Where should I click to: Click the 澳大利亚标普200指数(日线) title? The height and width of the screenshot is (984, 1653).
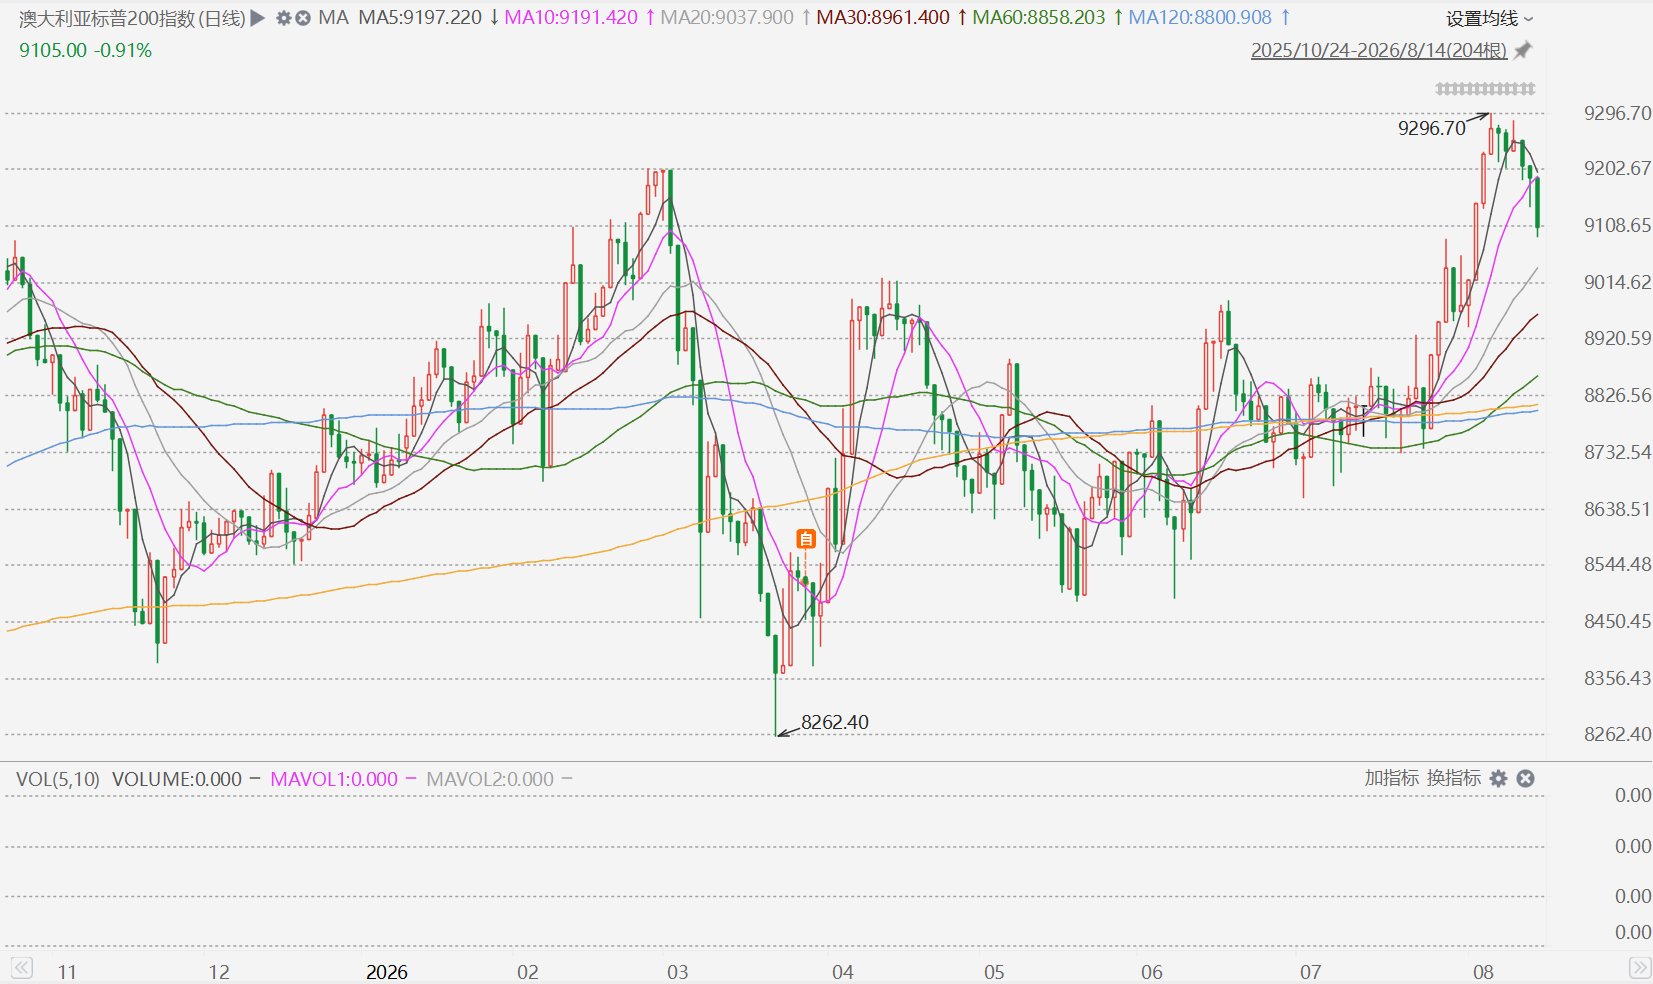(x=132, y=18)
